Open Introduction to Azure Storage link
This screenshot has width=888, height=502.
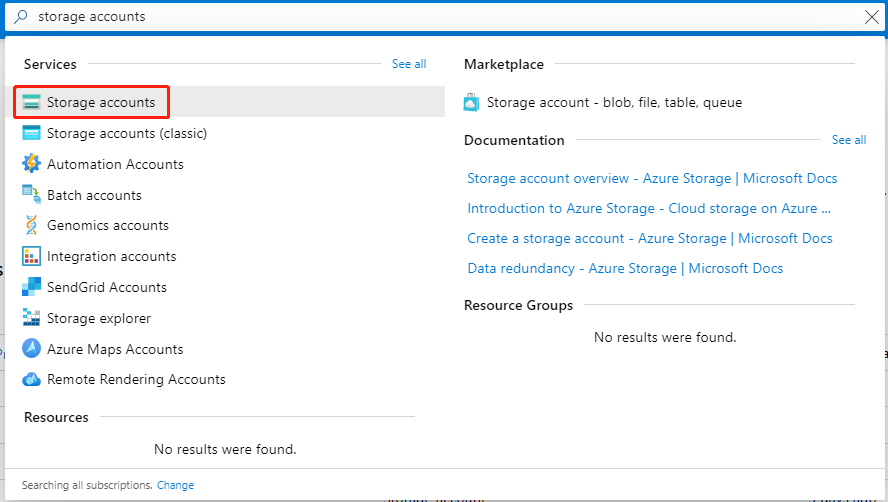tap(649, 208)
